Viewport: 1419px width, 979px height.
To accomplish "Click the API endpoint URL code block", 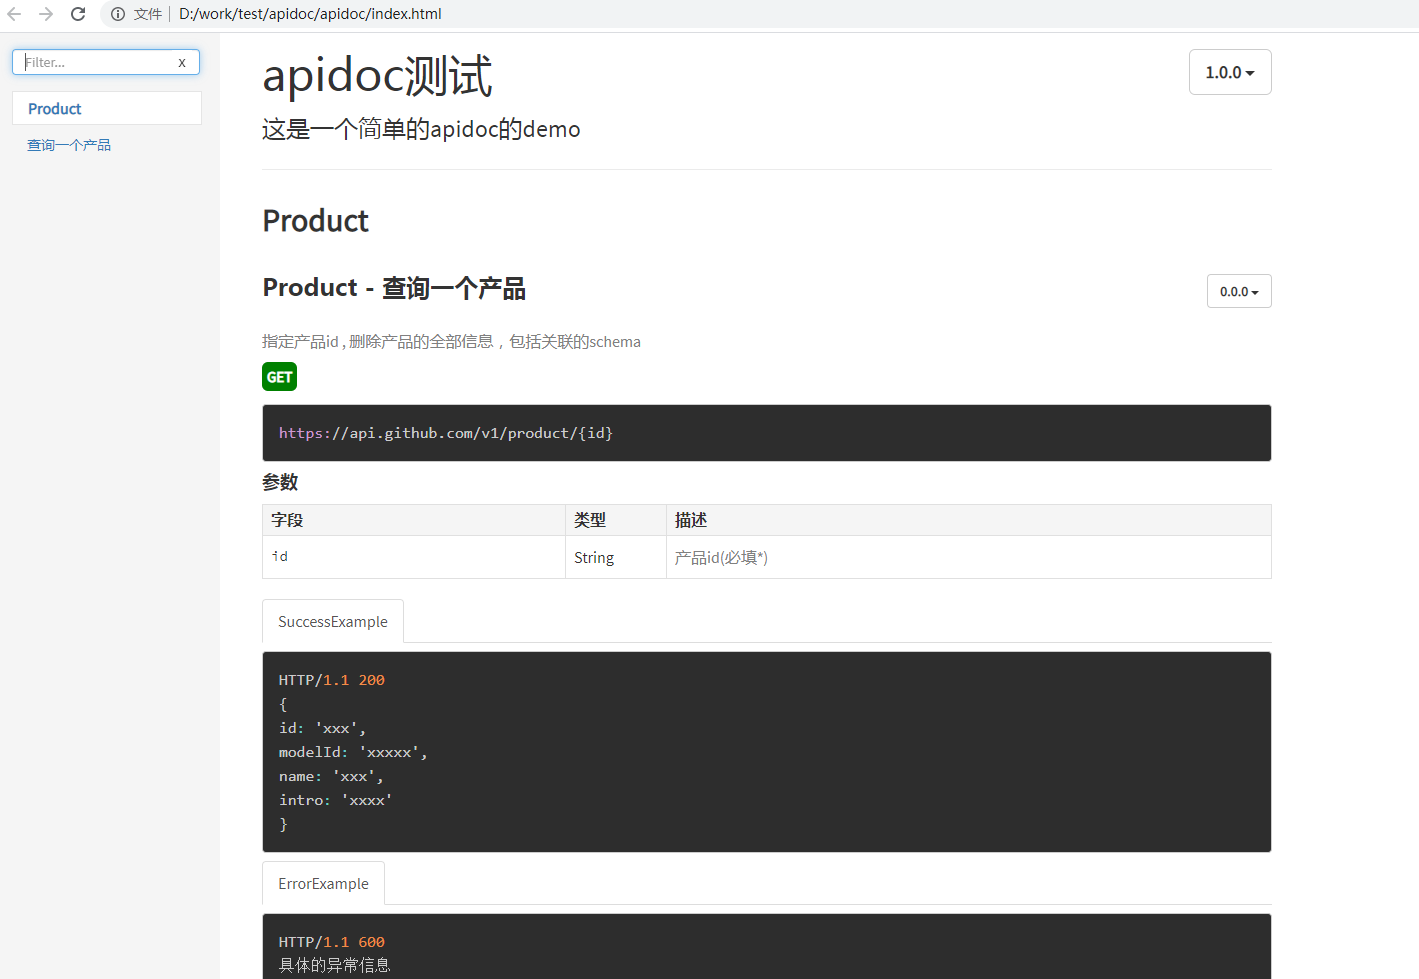I will pyautogui.click(x=767, y=433).
